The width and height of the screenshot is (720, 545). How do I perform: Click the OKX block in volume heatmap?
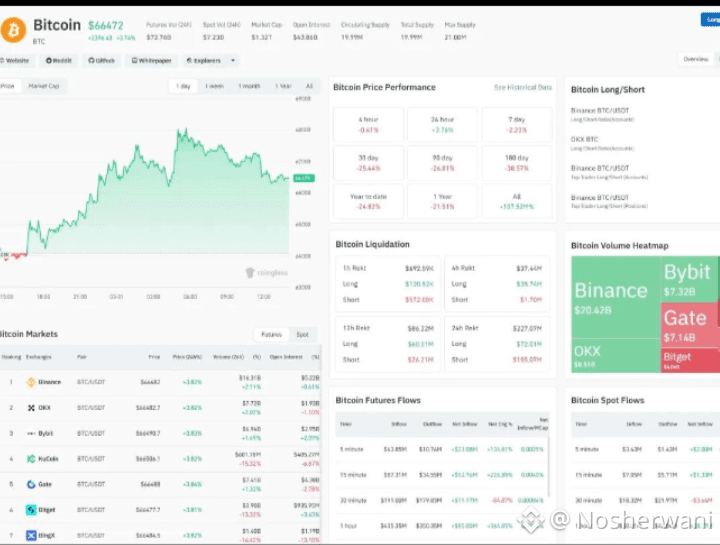coord(615,356)
